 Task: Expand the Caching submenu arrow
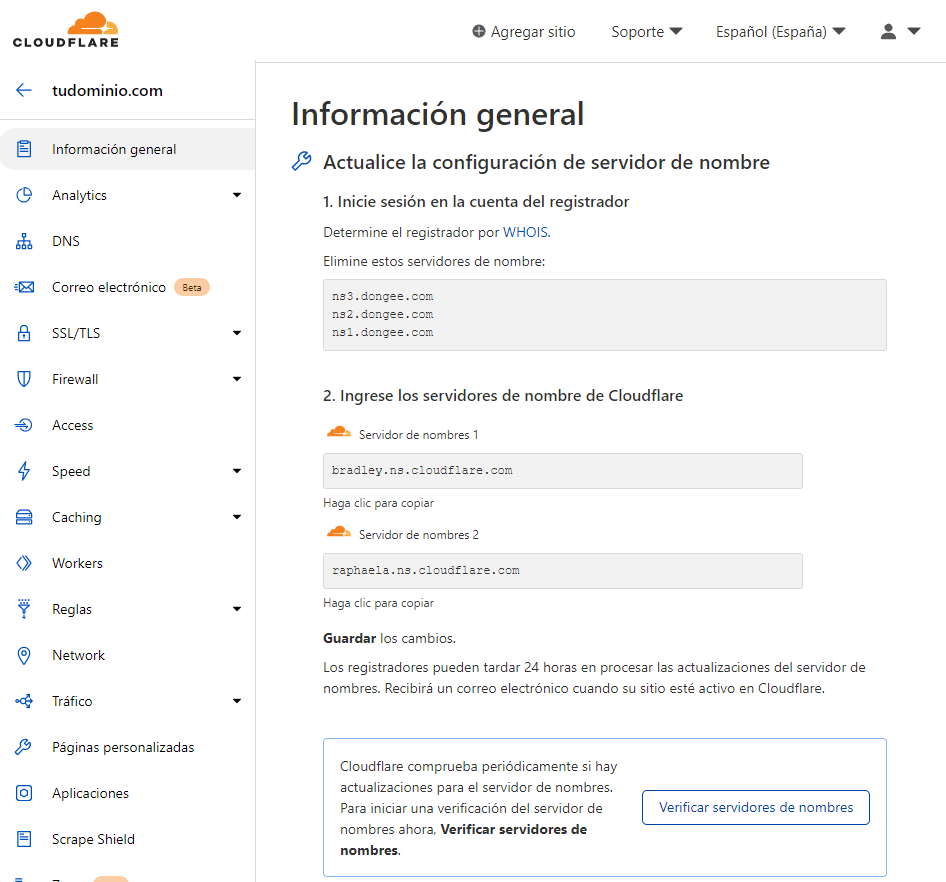click(237, 517)
